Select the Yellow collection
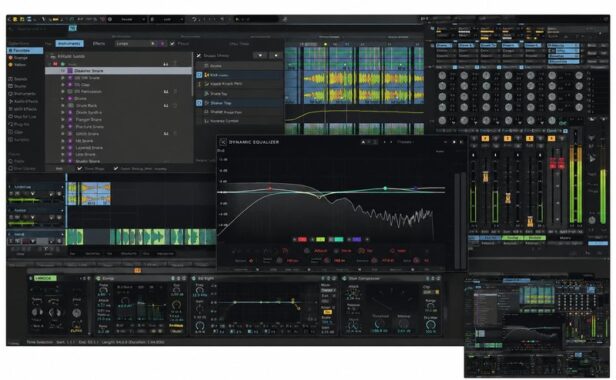Viewport: 616px width, 380px height. pyautogui.click(x=17, y=65)
